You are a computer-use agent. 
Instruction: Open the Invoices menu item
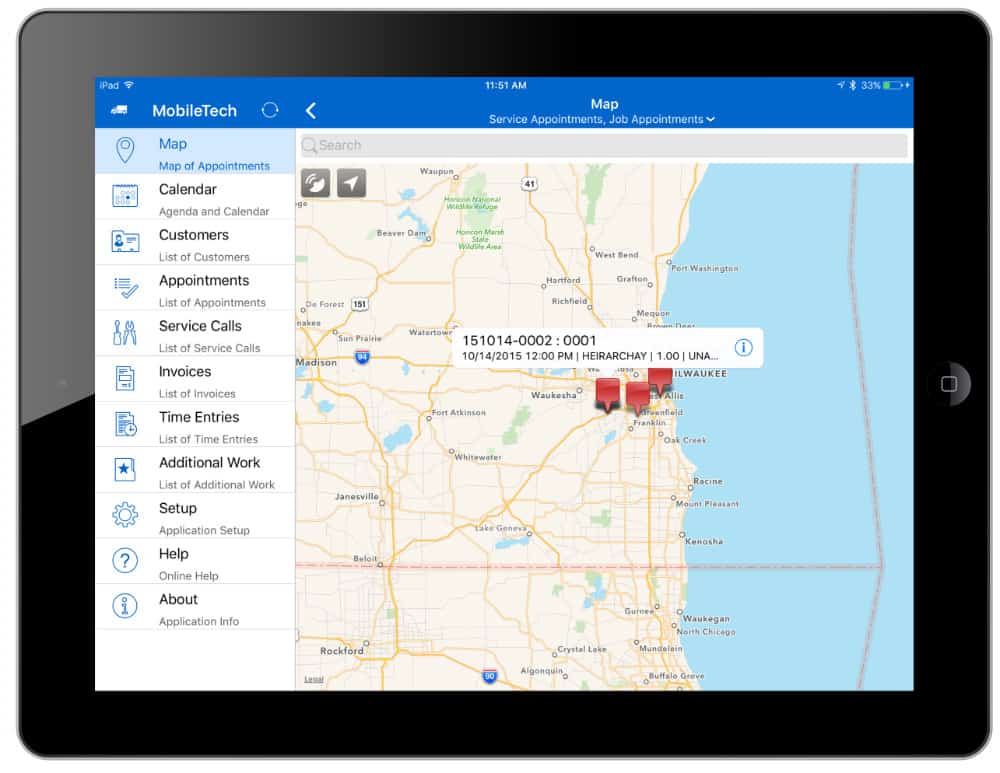[x=195, y=378]
